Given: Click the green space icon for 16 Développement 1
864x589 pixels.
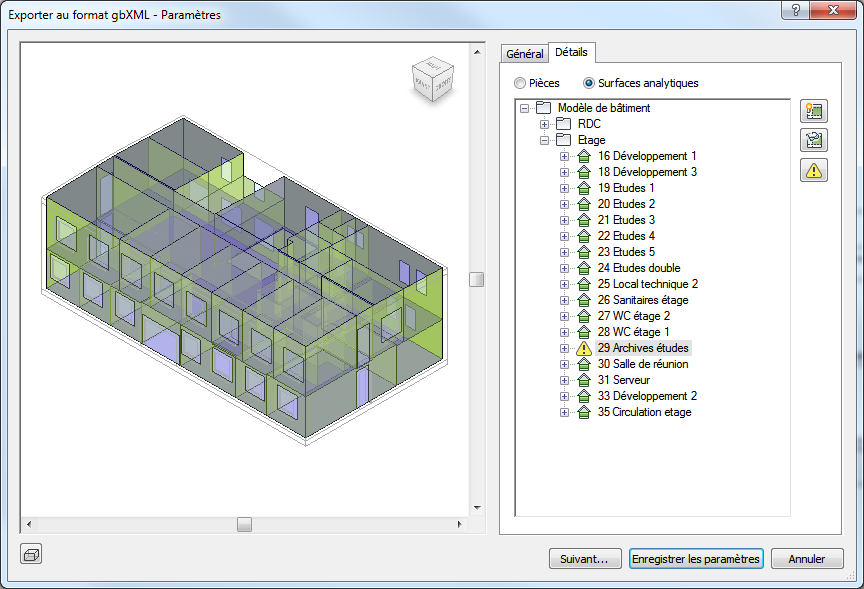Looking at the screenshot, I should (x=584, y=156).
